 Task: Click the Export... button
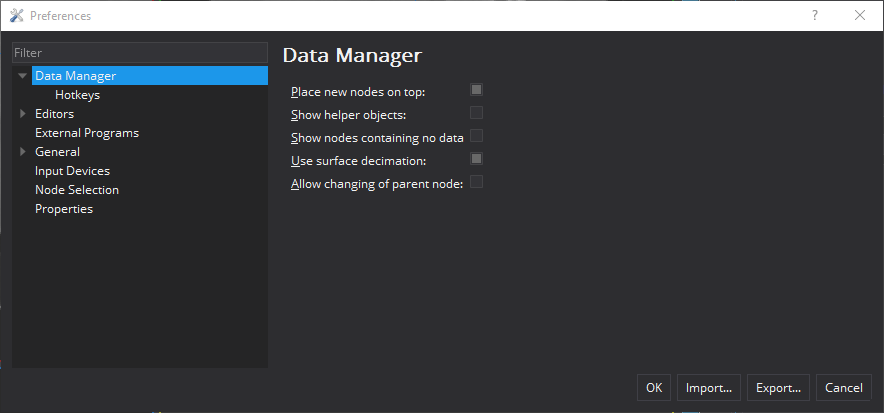point(778,388)
